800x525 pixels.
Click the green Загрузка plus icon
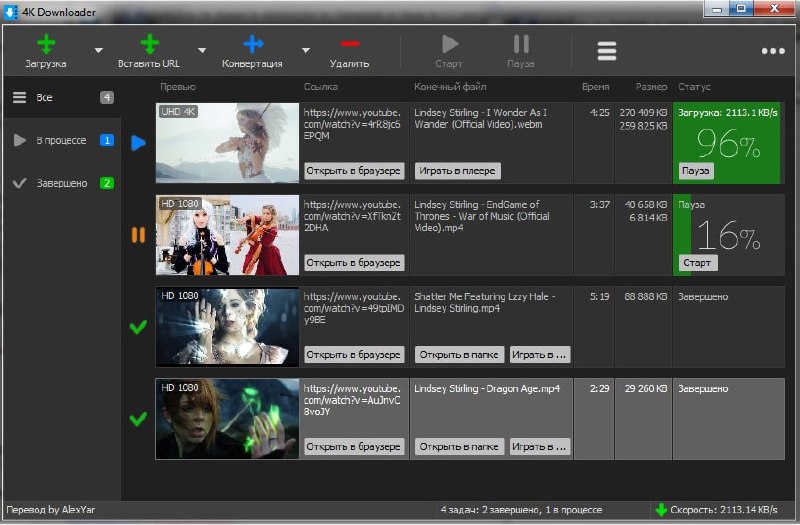point(46,44)
